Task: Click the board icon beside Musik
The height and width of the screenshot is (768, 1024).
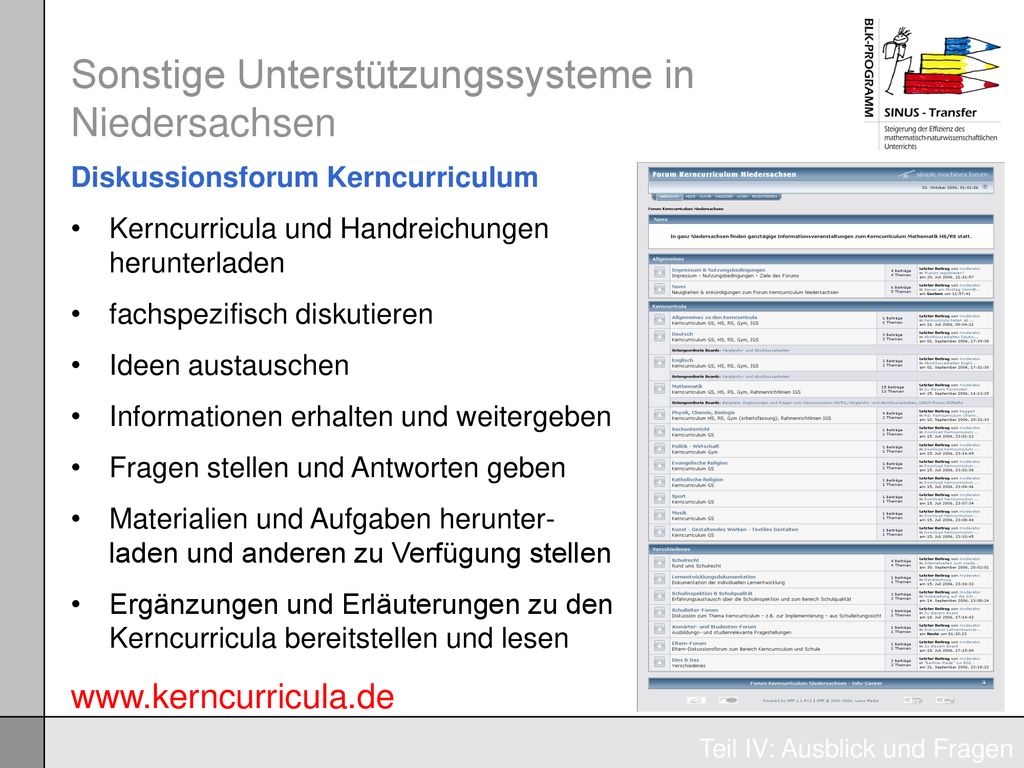Action: point(660,515)
